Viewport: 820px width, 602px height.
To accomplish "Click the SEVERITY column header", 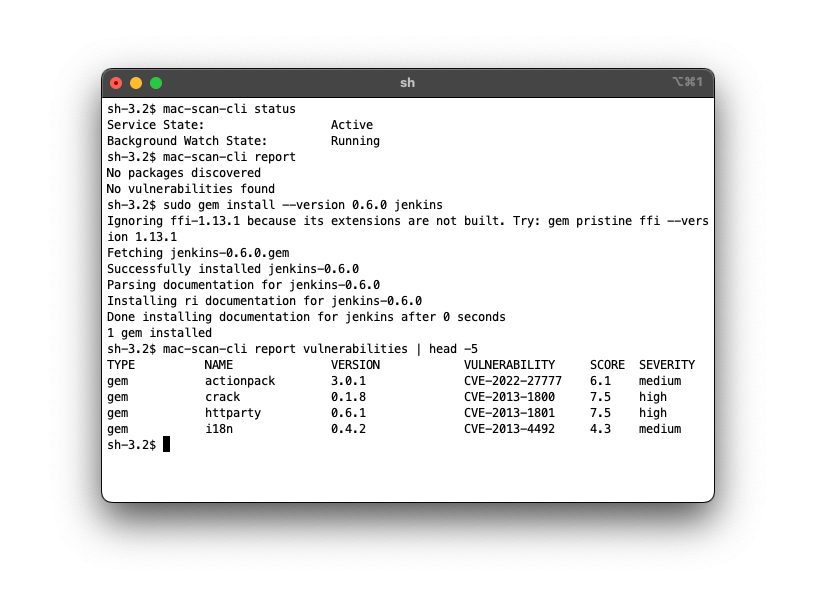I will point(667,365).
